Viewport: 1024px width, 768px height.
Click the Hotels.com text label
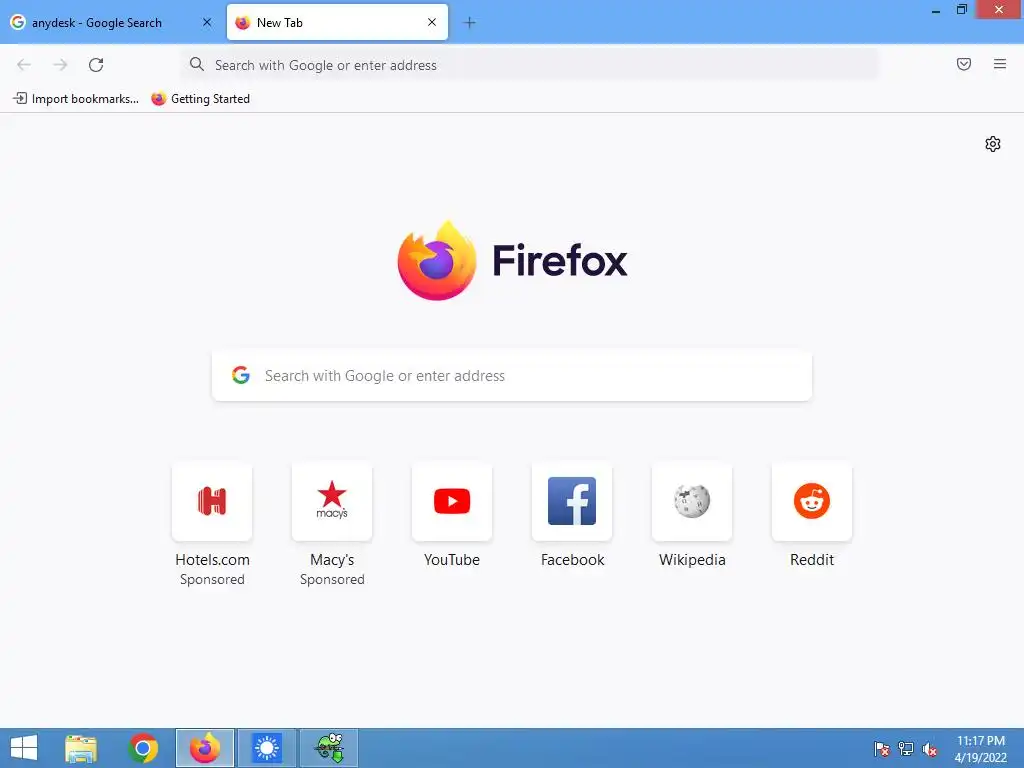[x=212, y=560]
